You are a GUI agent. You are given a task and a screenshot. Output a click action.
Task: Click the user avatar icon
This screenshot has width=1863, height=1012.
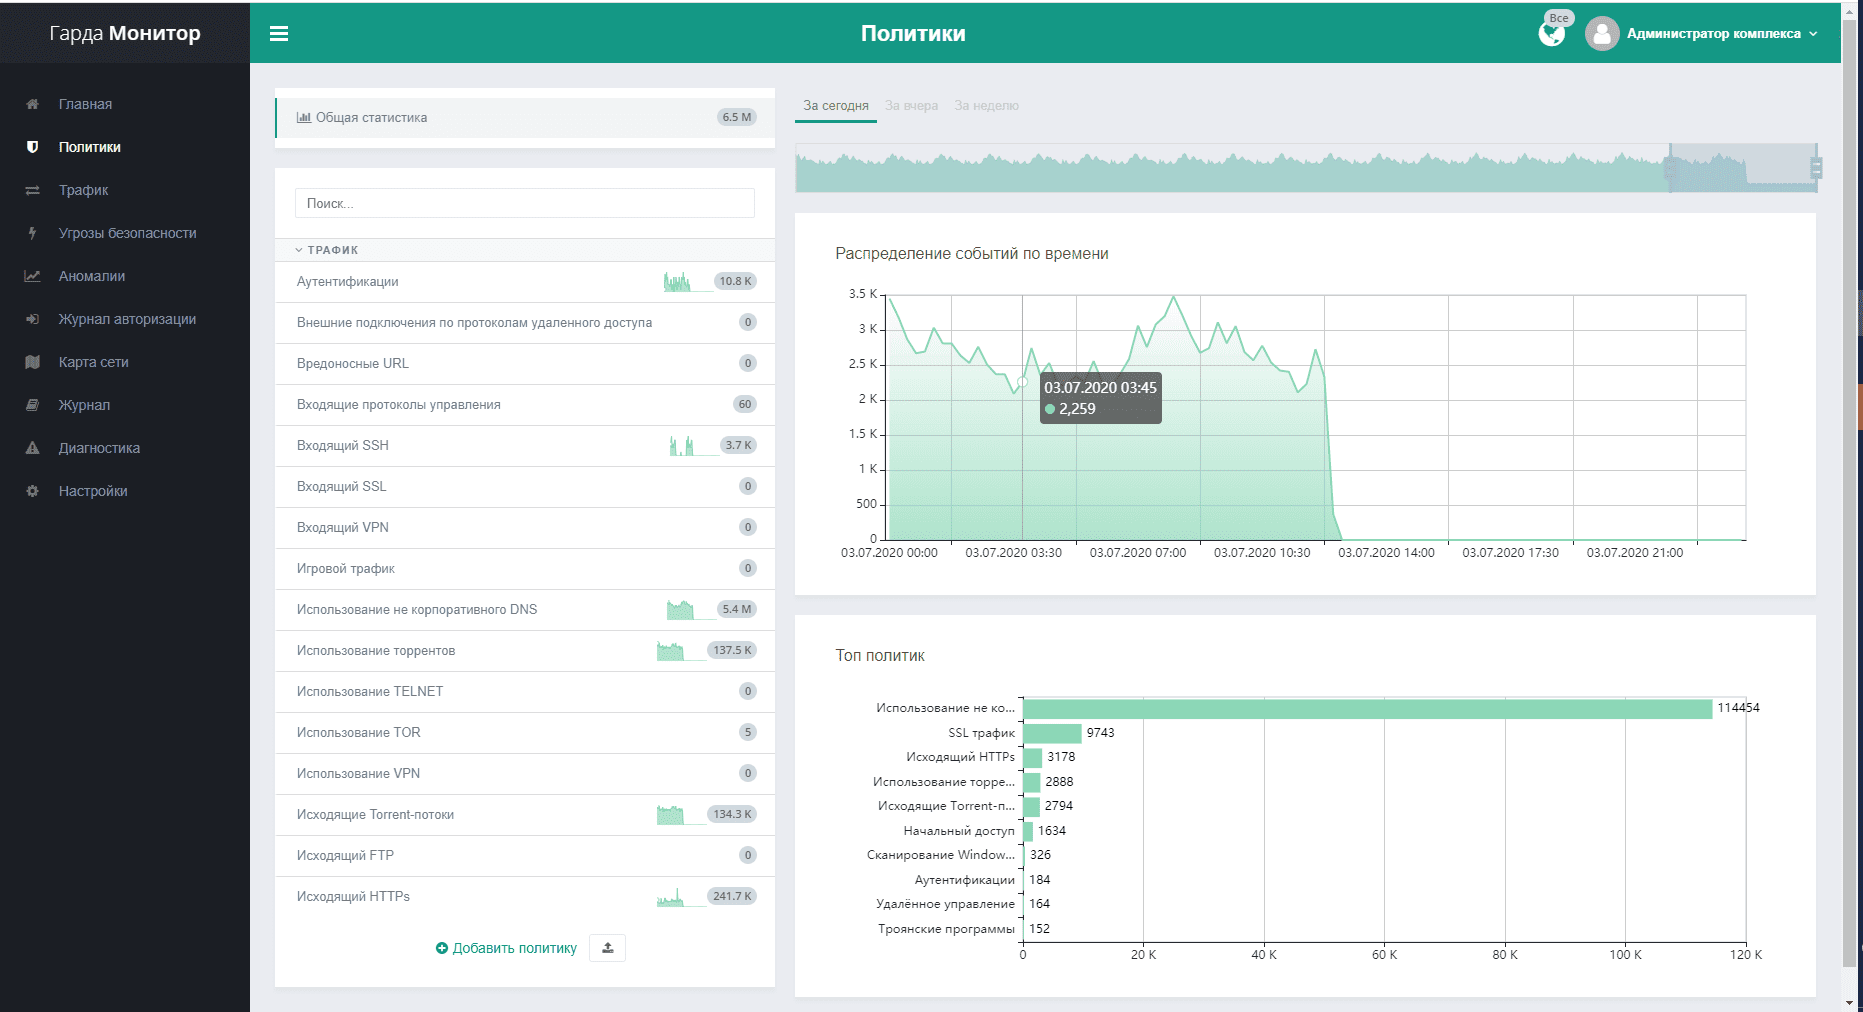(x=1601, y=34)
